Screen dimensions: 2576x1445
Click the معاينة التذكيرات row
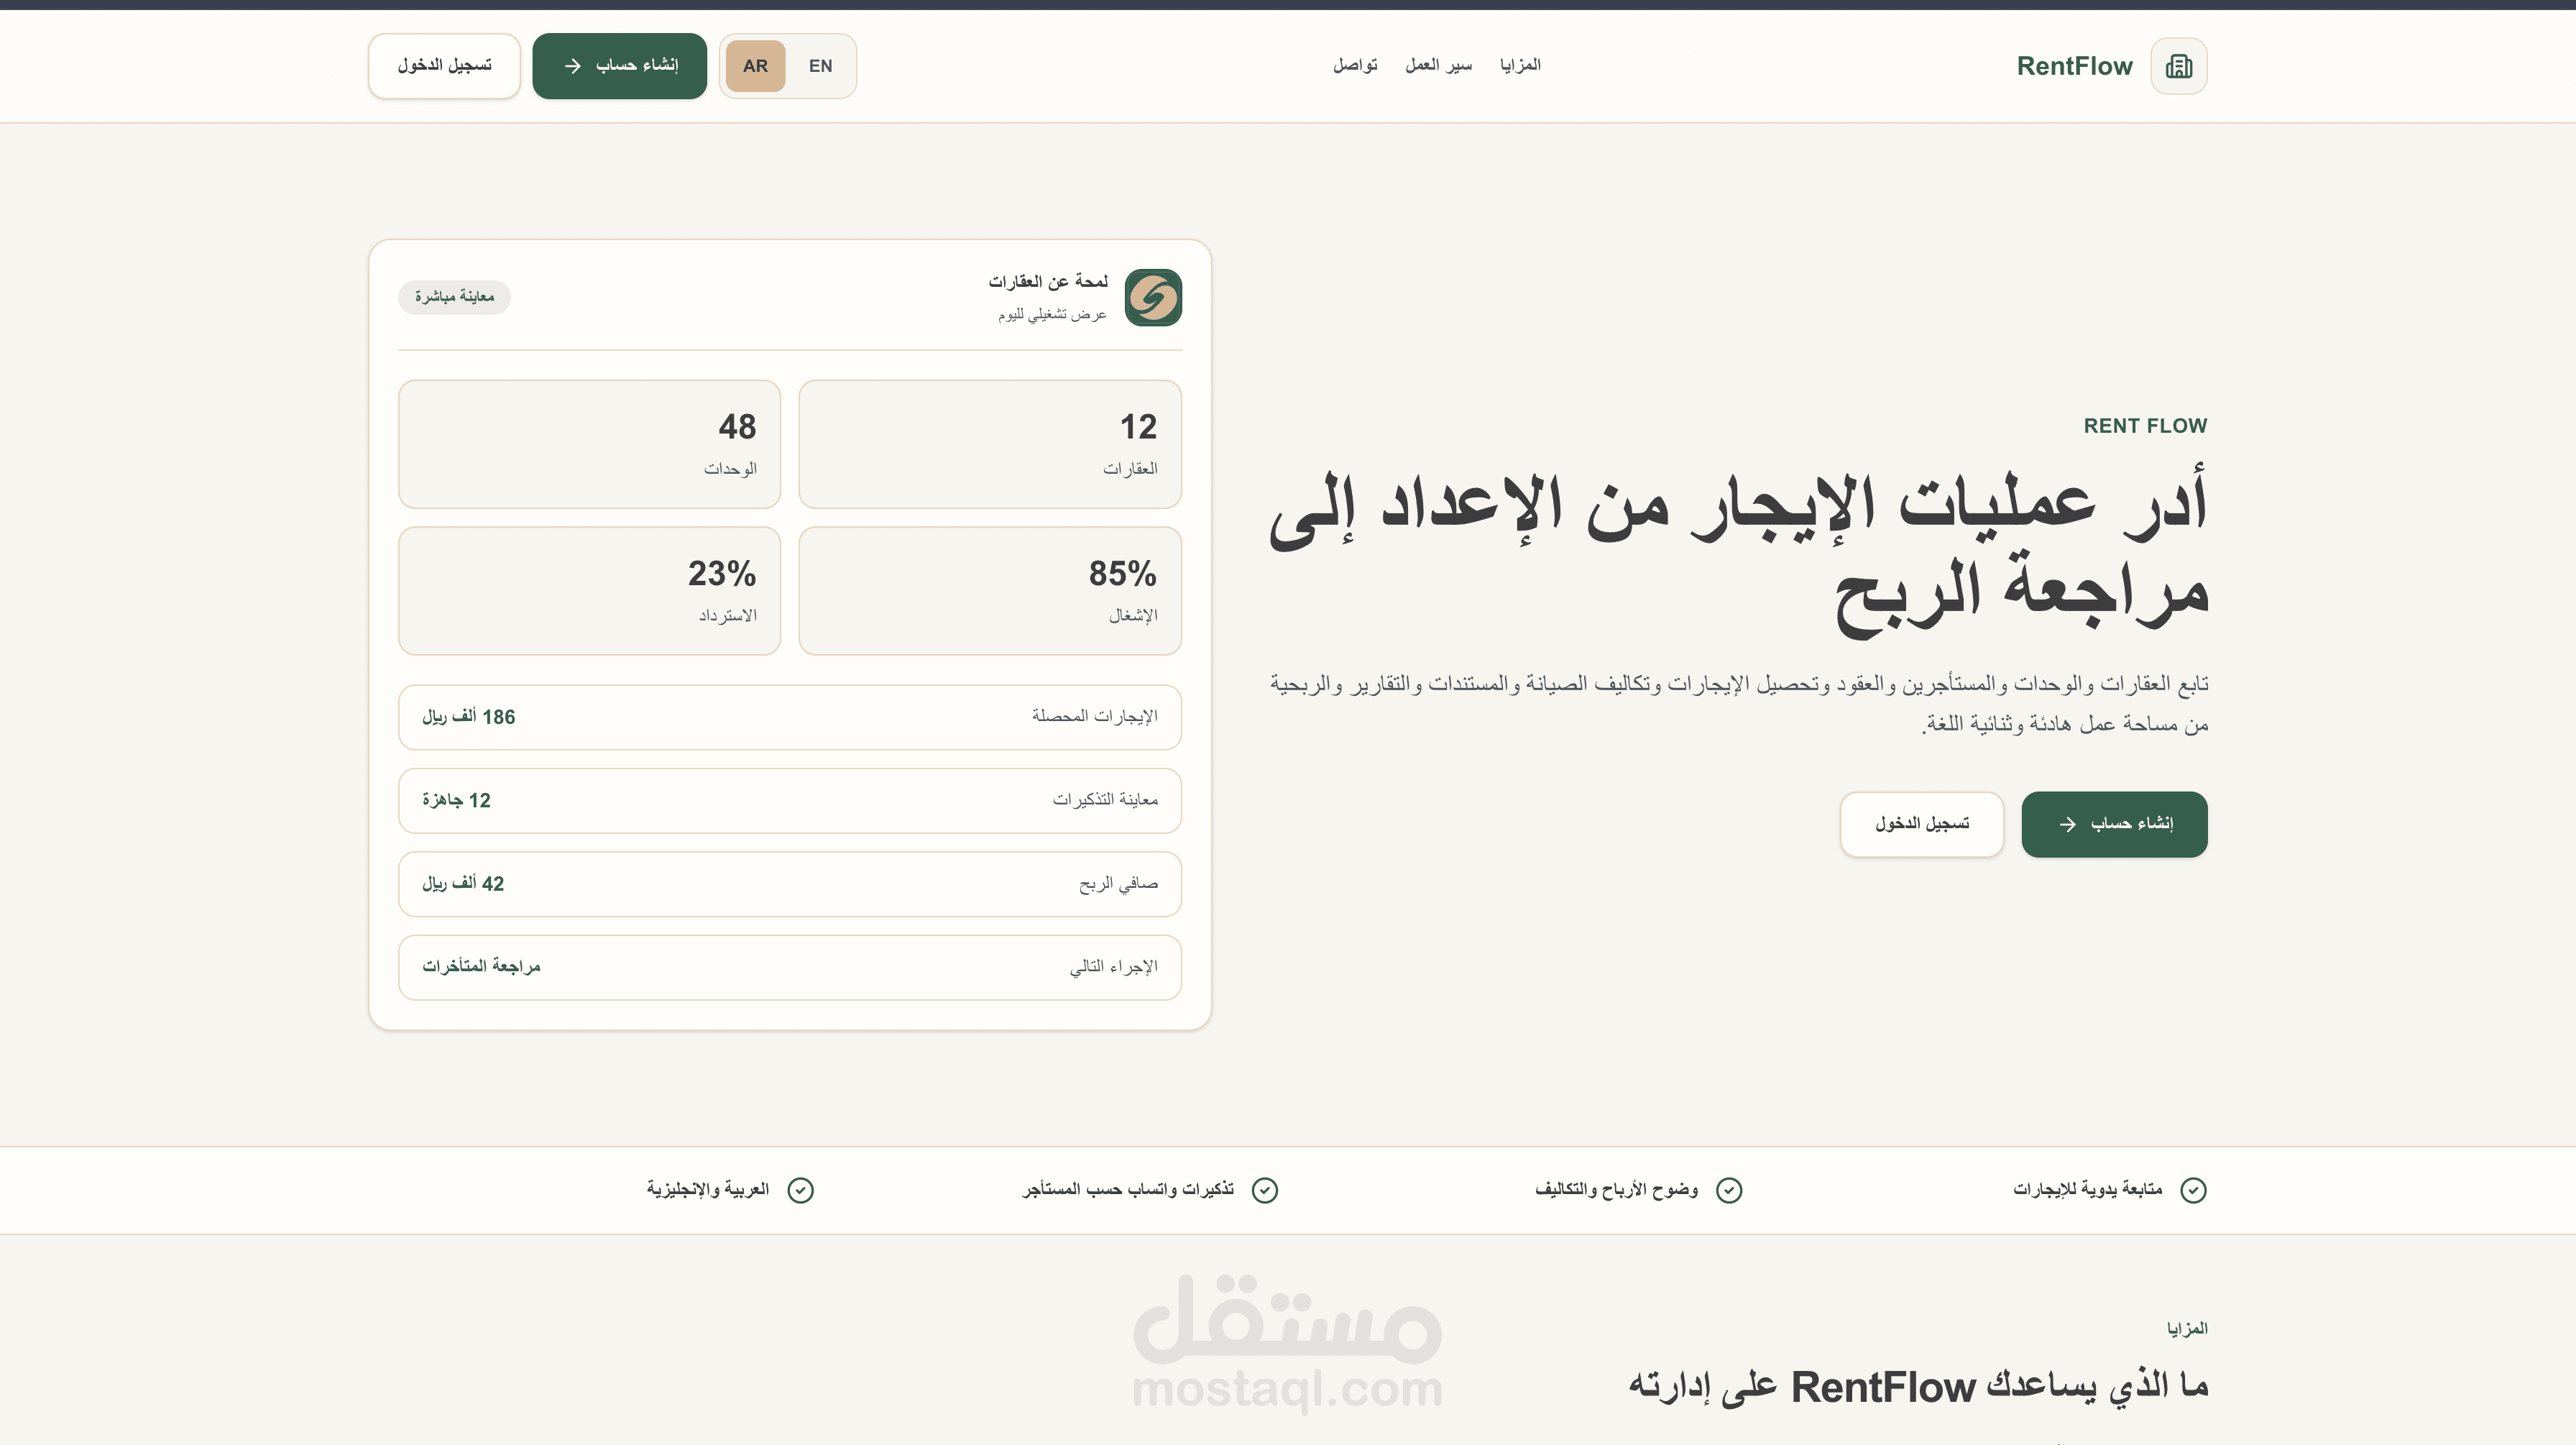pos(790,800)
